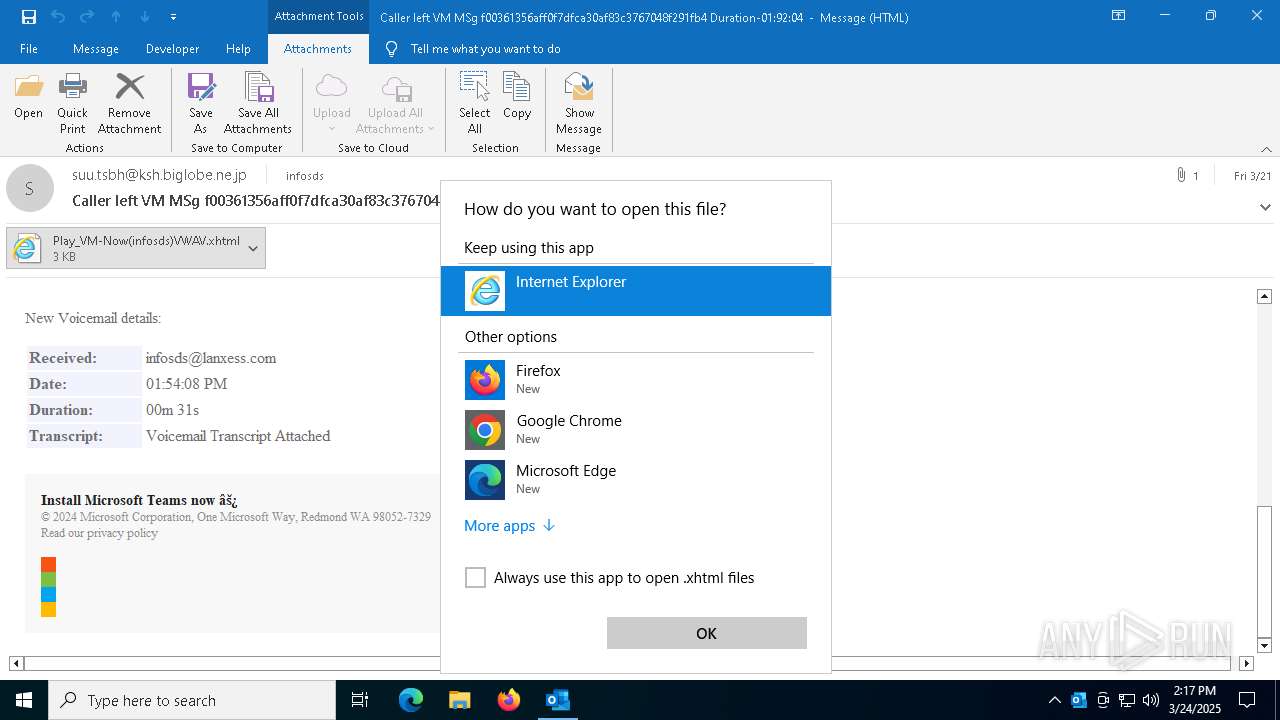
Task: Select Internet Explorer in the app list
Action: [636, 291]
